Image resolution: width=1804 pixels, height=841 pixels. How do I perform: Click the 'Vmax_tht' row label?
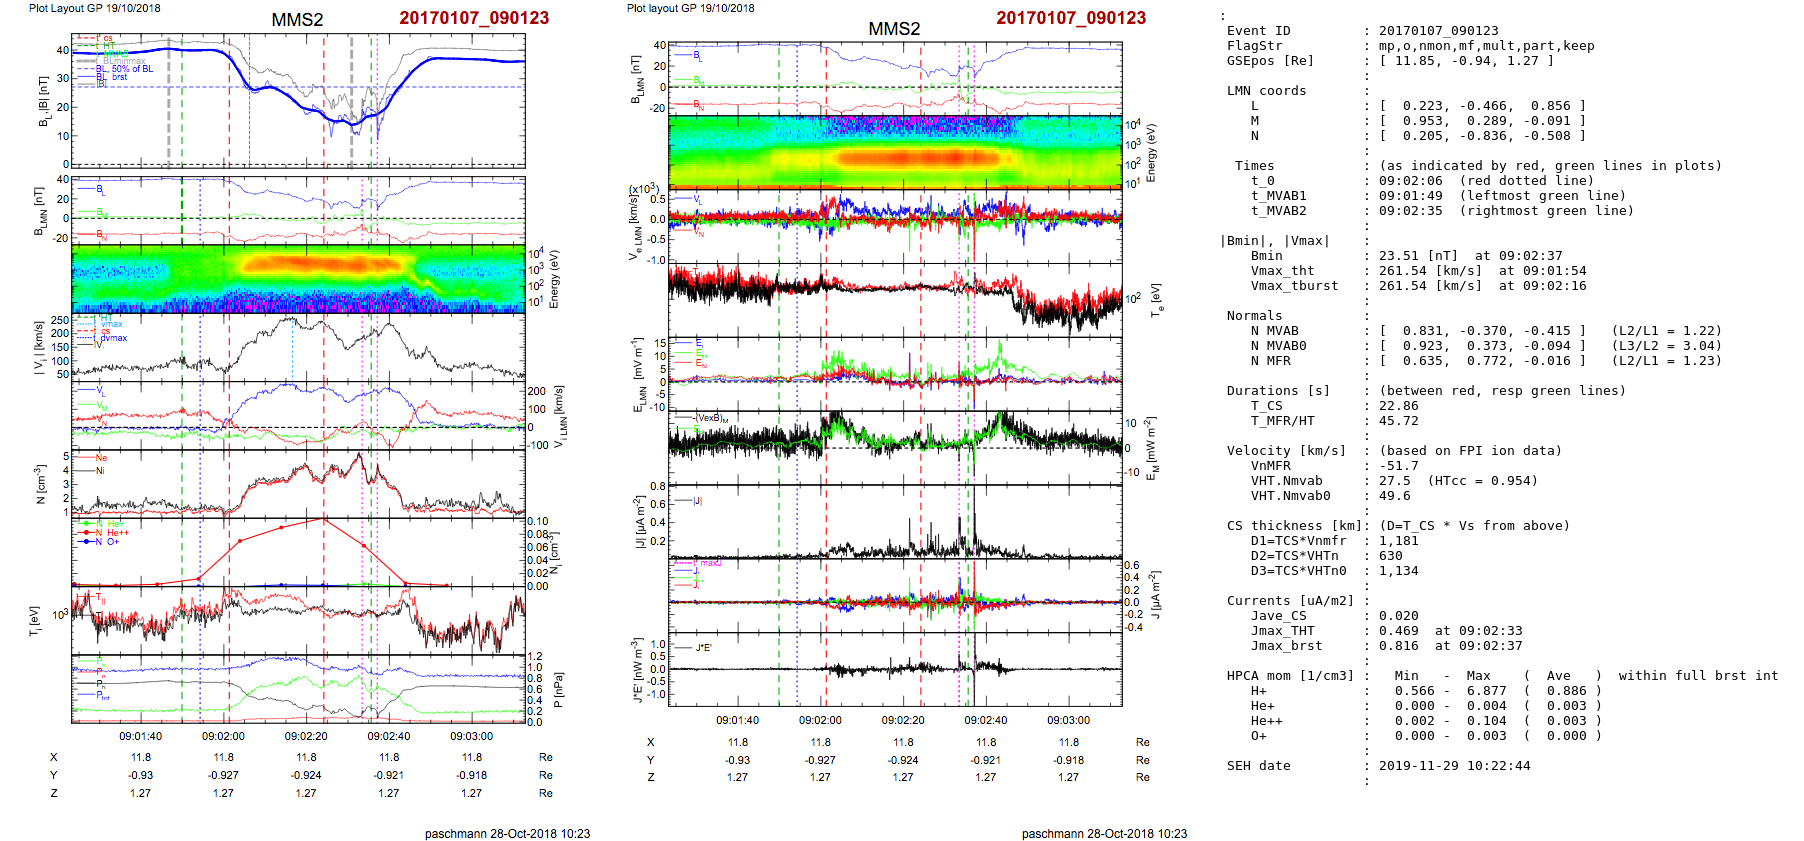[x=1282, y=271]
